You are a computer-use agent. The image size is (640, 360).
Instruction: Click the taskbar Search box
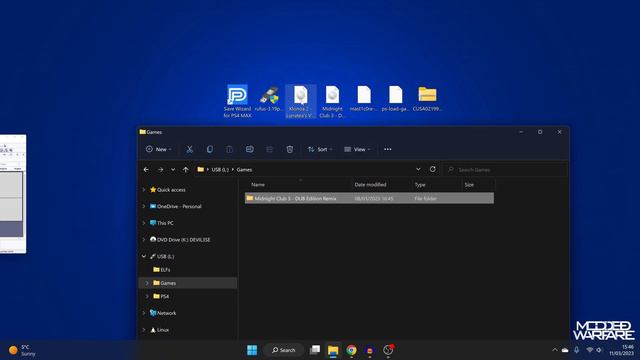pyautogui.click(x=284, y=350)
